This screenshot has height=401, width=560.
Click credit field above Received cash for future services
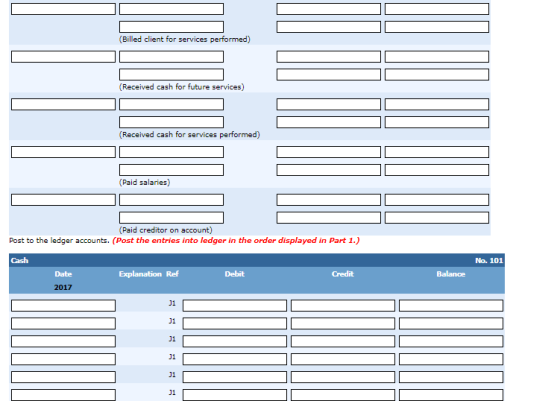pyautogui.click(x=437, y=74)
